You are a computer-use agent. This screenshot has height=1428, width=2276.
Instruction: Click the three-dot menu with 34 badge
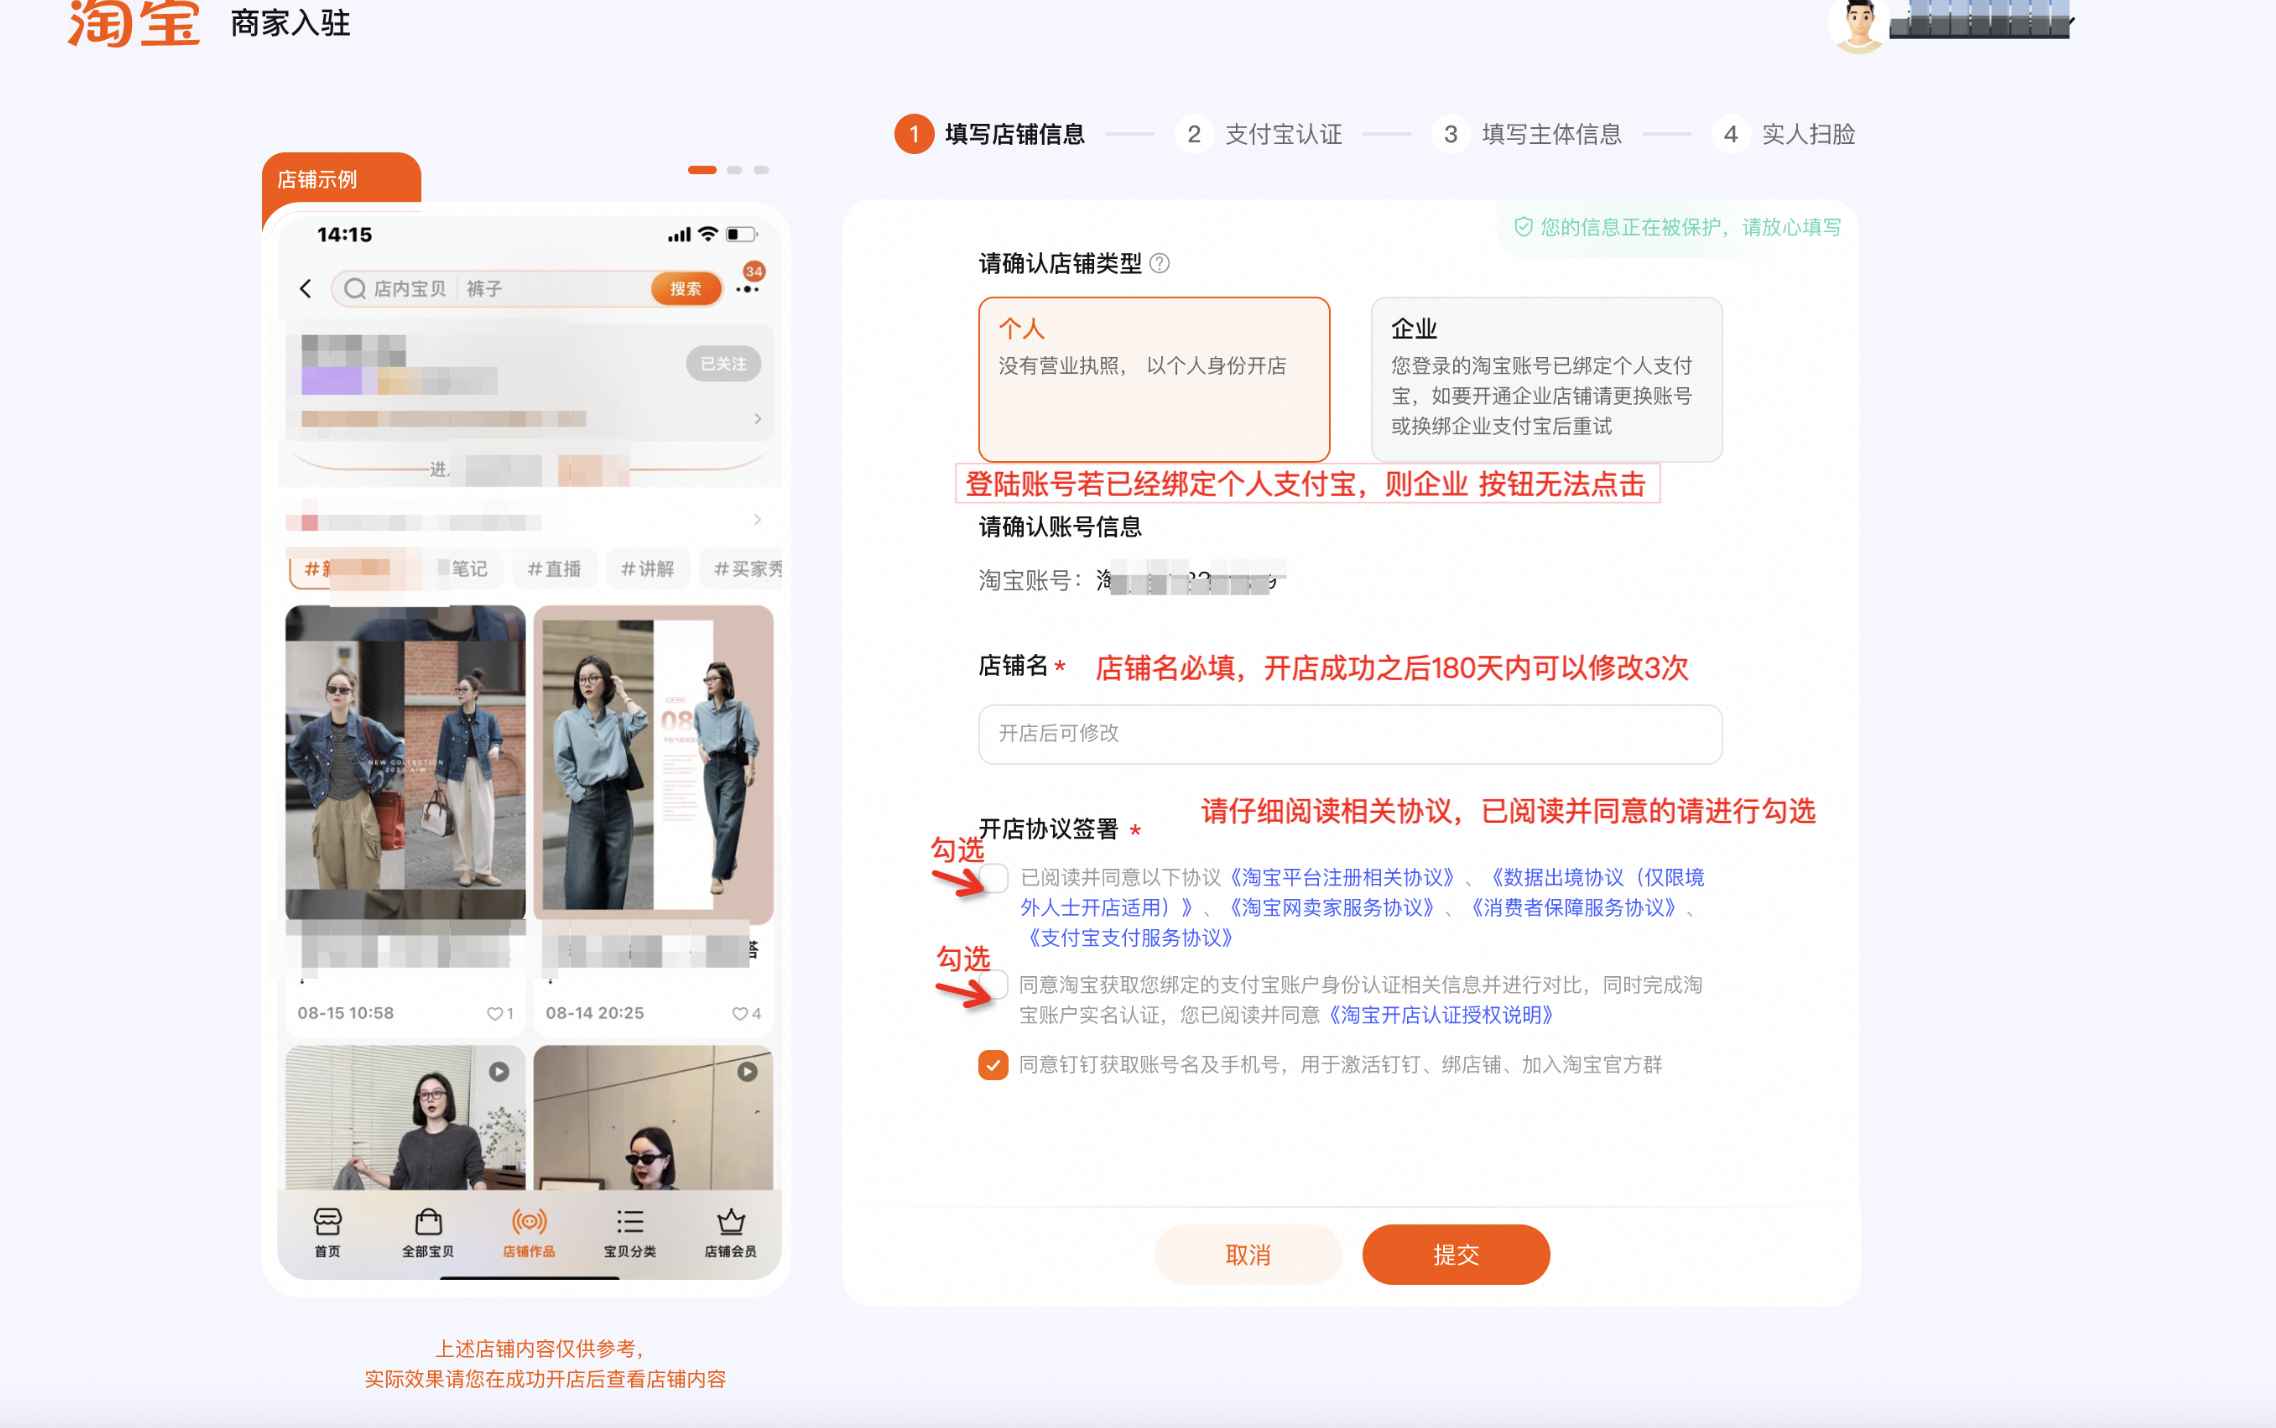point(747,289)
